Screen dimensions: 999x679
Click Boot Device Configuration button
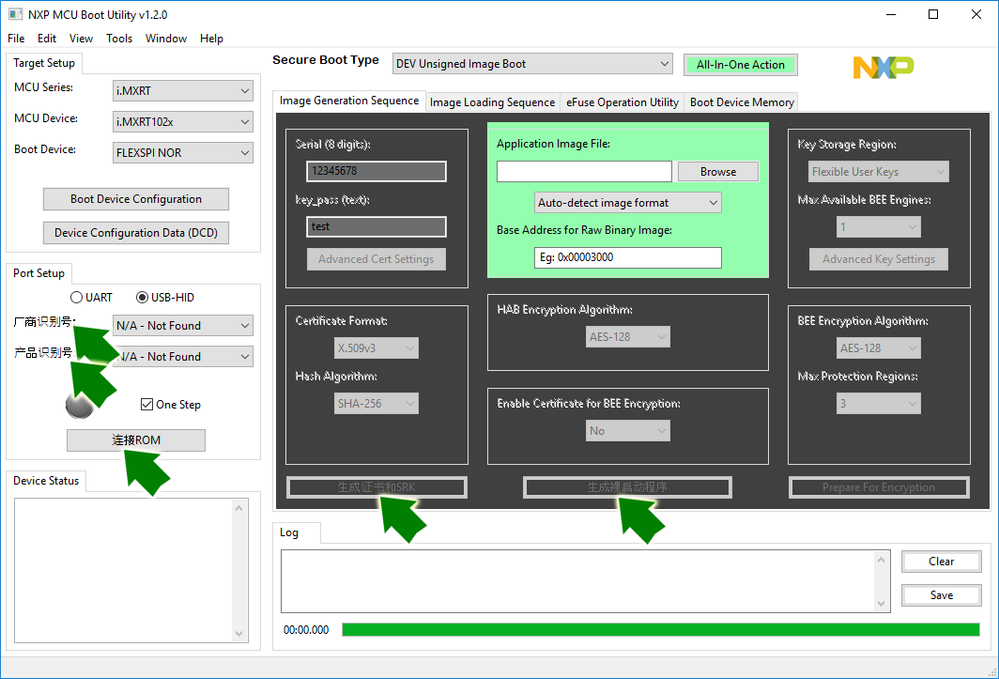pyautogui.click(x=136, y=199)
